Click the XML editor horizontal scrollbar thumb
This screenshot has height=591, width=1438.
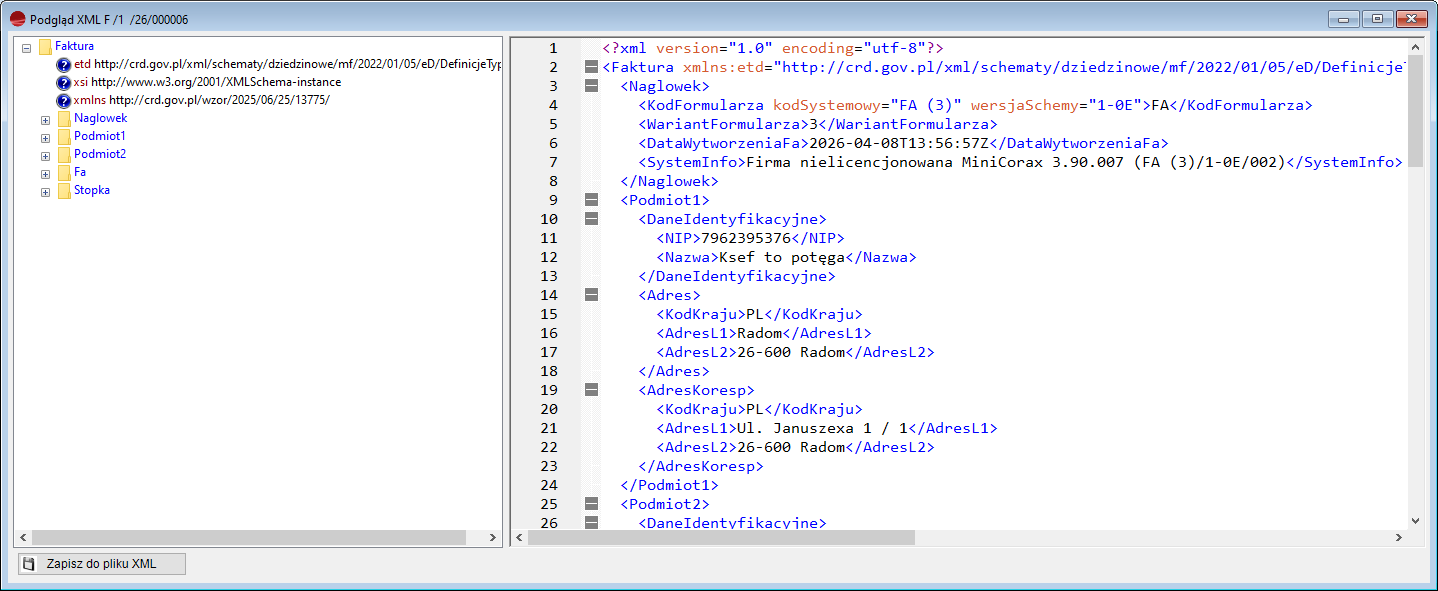[721, 538]
